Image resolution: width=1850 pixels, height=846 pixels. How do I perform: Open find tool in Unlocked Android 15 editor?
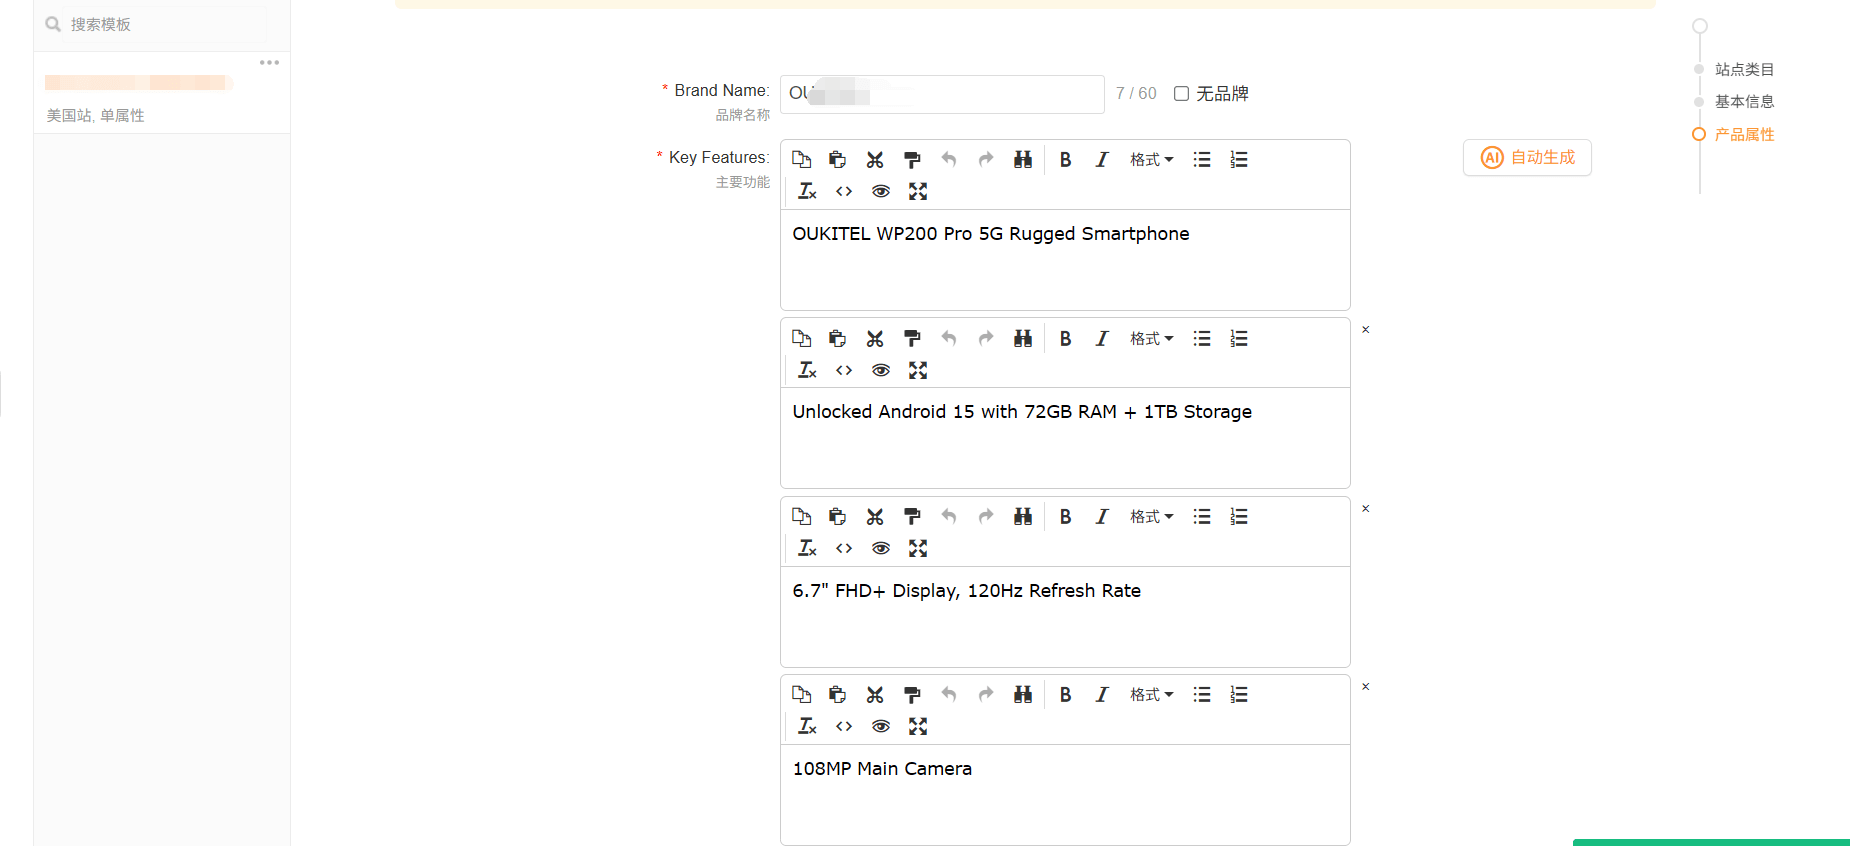(x=1023, y=339)
